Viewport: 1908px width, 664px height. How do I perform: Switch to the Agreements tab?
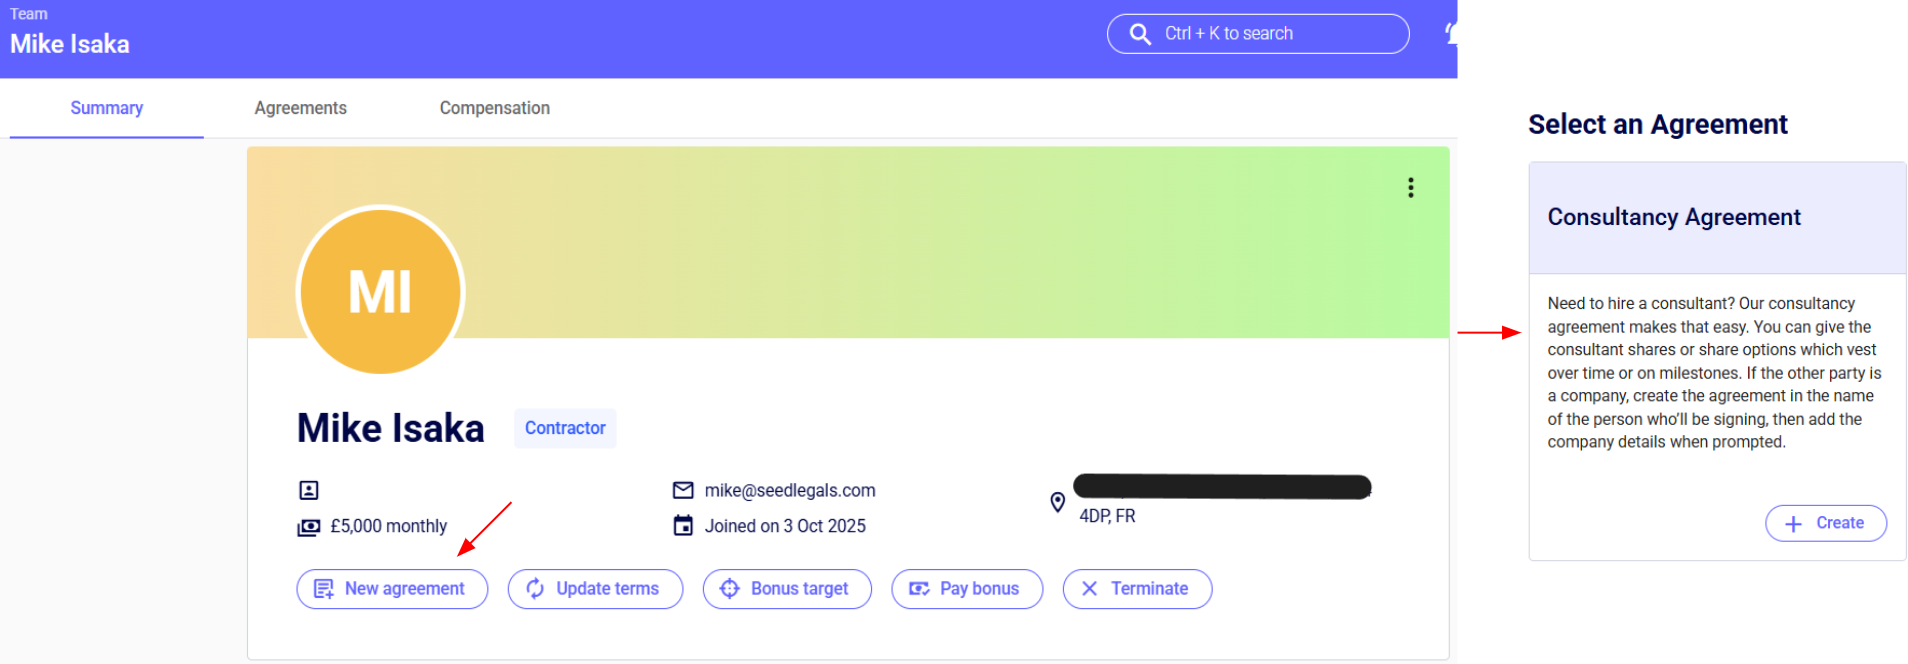pos(300,108)
